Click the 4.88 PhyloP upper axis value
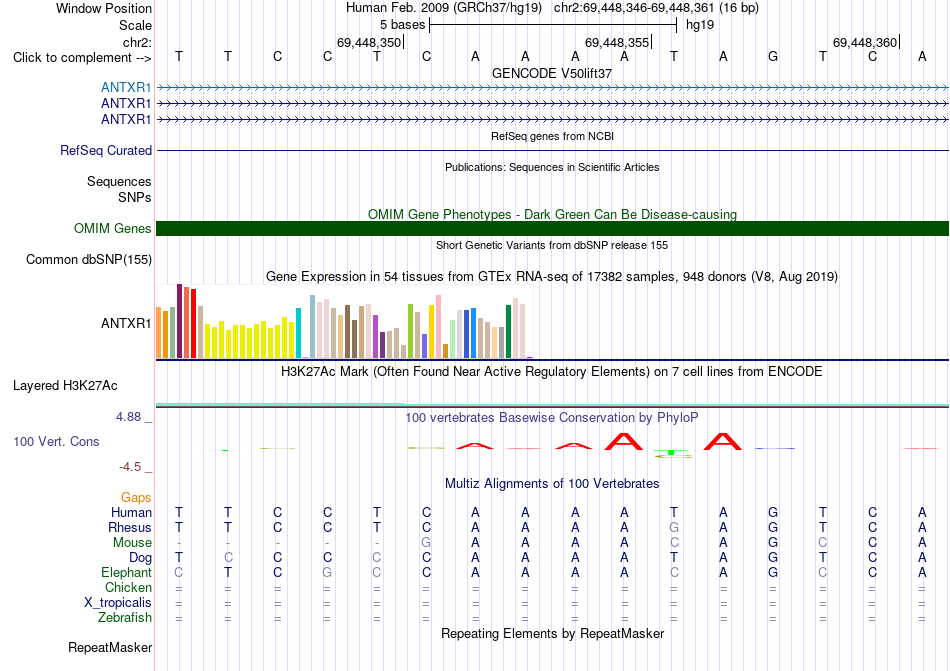 (128, 417)
